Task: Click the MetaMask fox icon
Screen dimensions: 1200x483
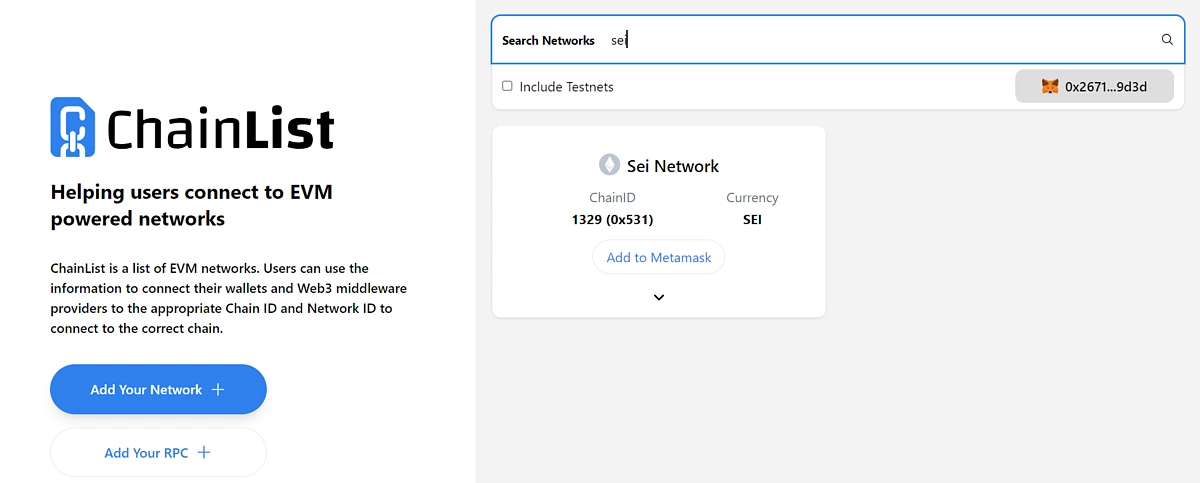Action: (1050, 87)
